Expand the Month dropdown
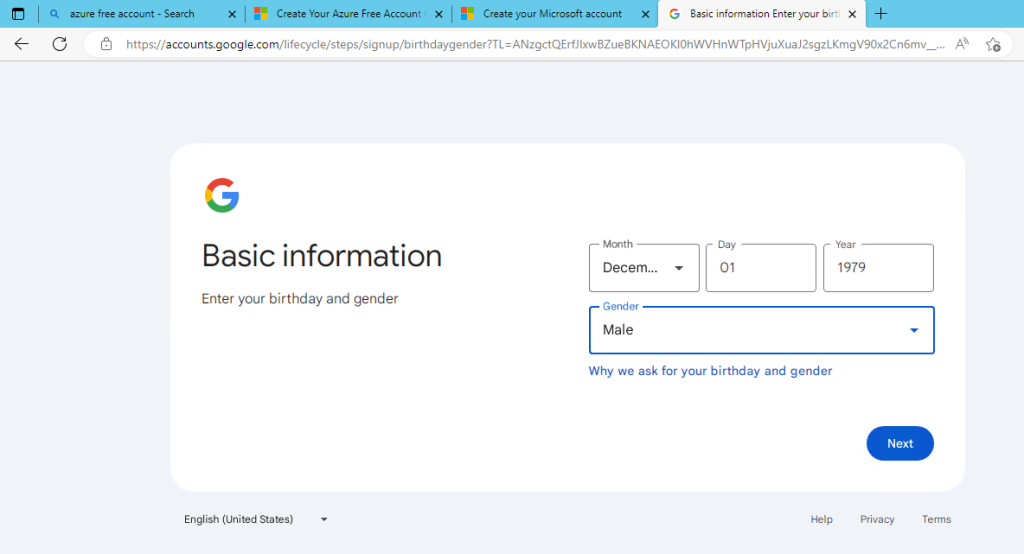The height and width of the screenshot is (554, 1024). click(644, 268)
